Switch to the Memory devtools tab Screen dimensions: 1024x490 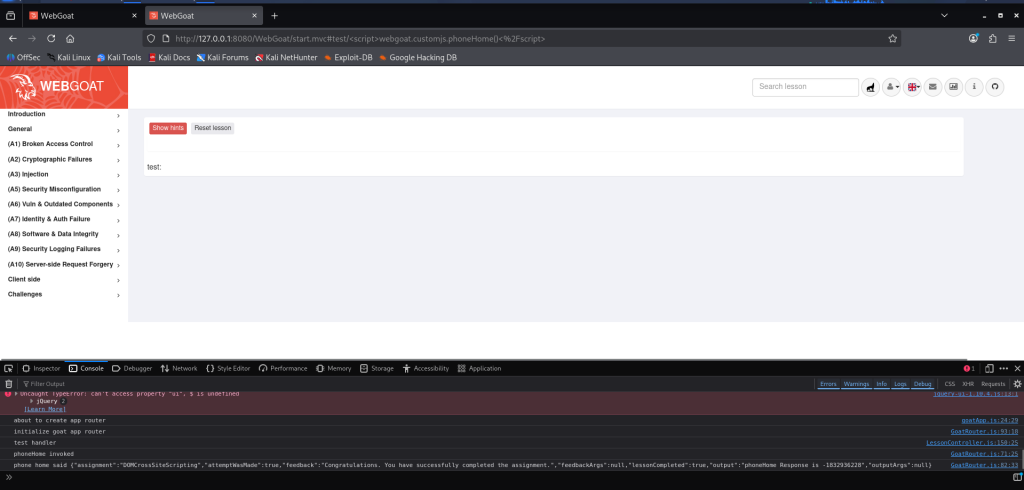[334, 368]
